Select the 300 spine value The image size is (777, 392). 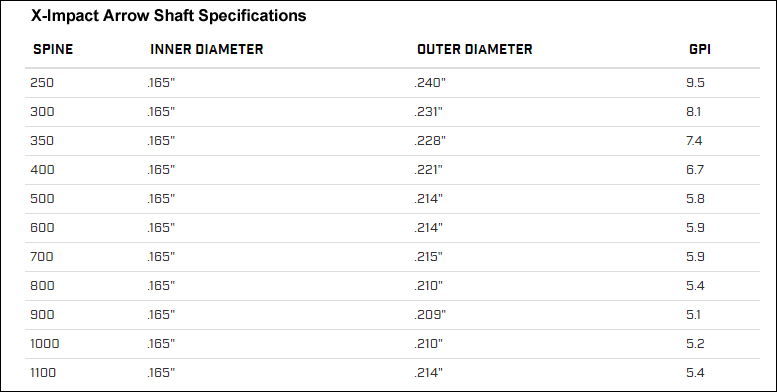[42, 112]
